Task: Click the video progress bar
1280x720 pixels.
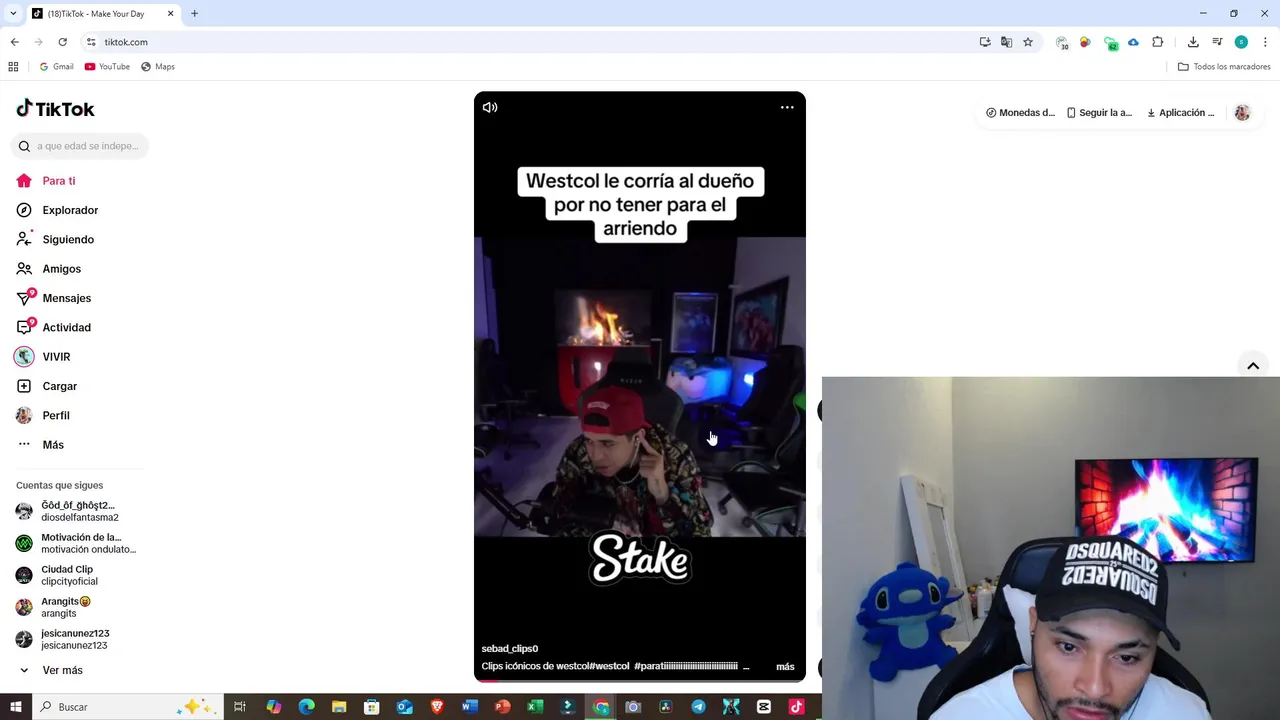Action: click(640, 680)
